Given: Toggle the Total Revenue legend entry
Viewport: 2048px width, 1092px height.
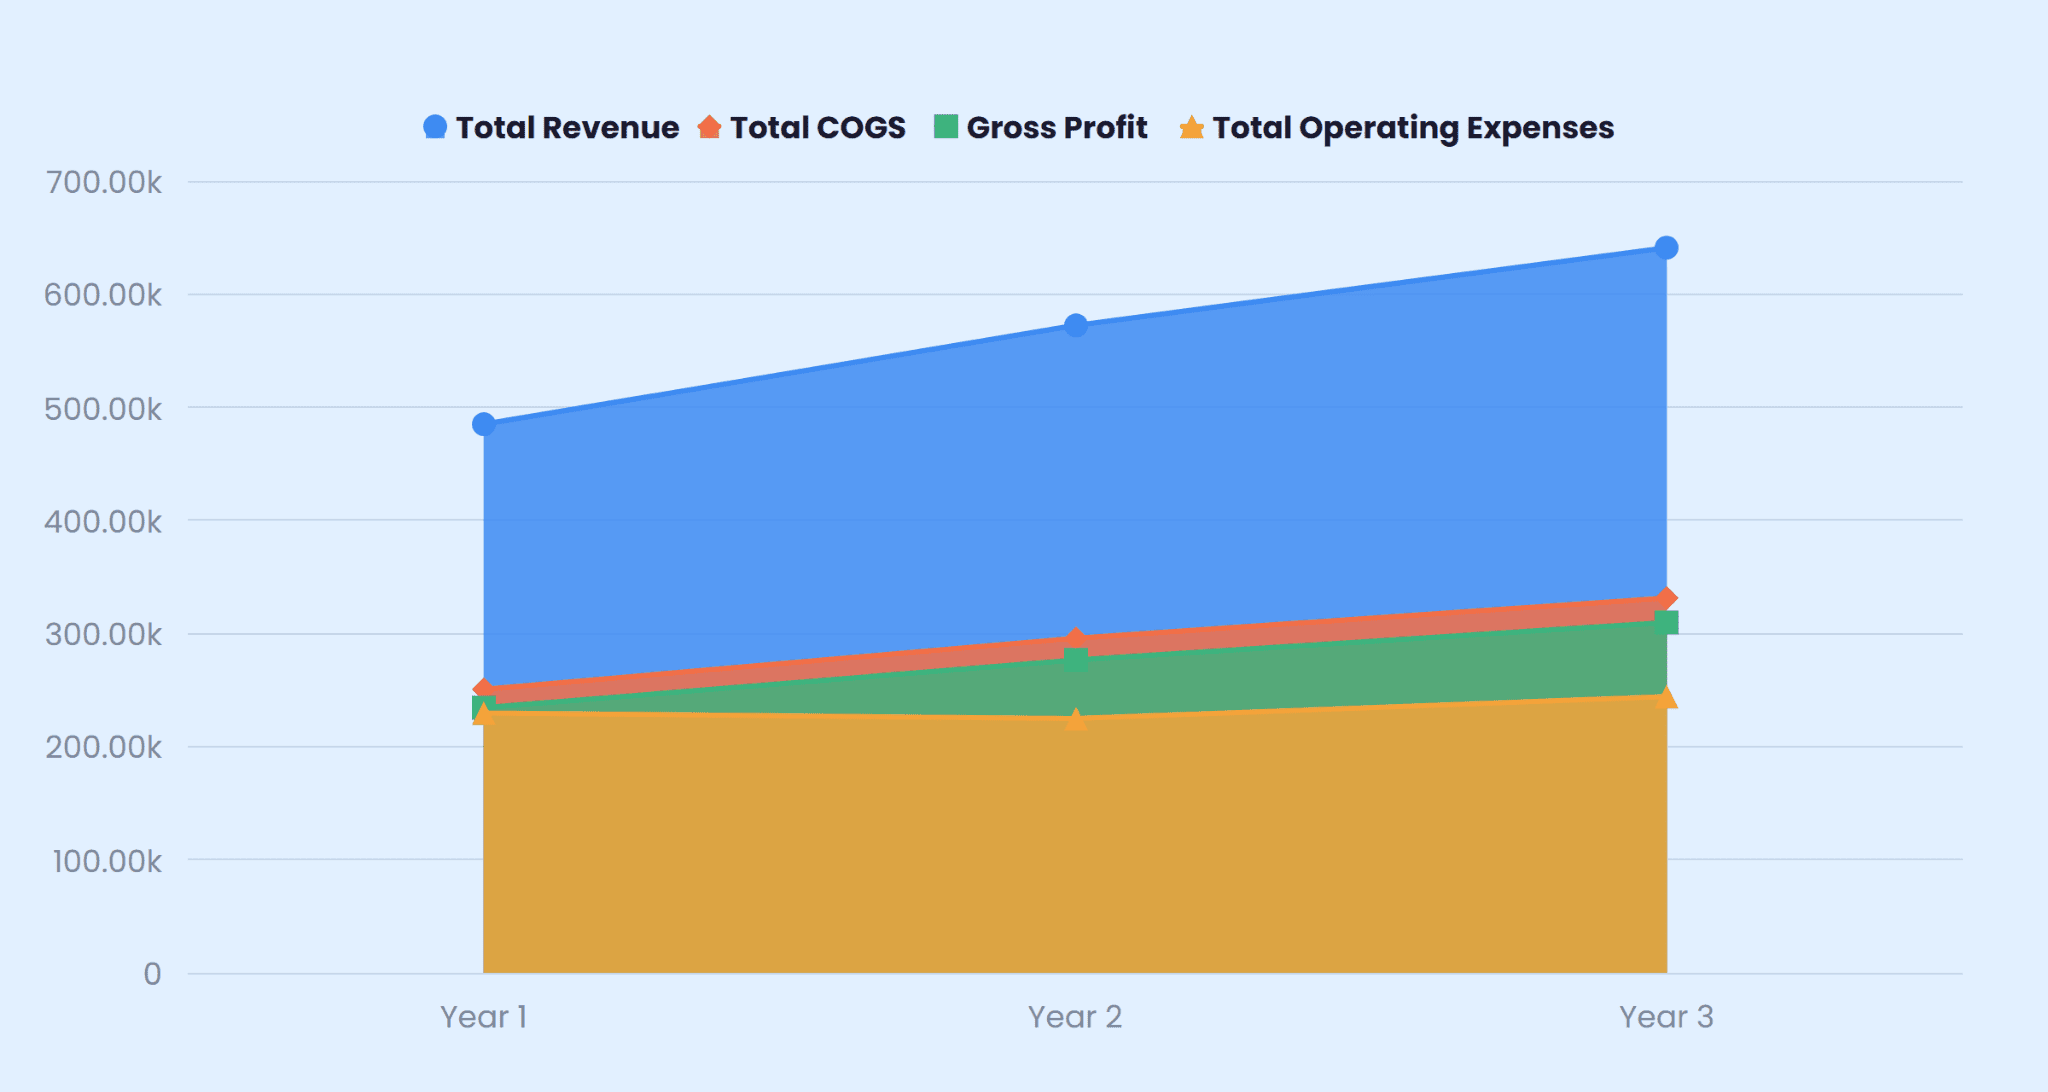Looking at the screenshot, I should [551, 127].
